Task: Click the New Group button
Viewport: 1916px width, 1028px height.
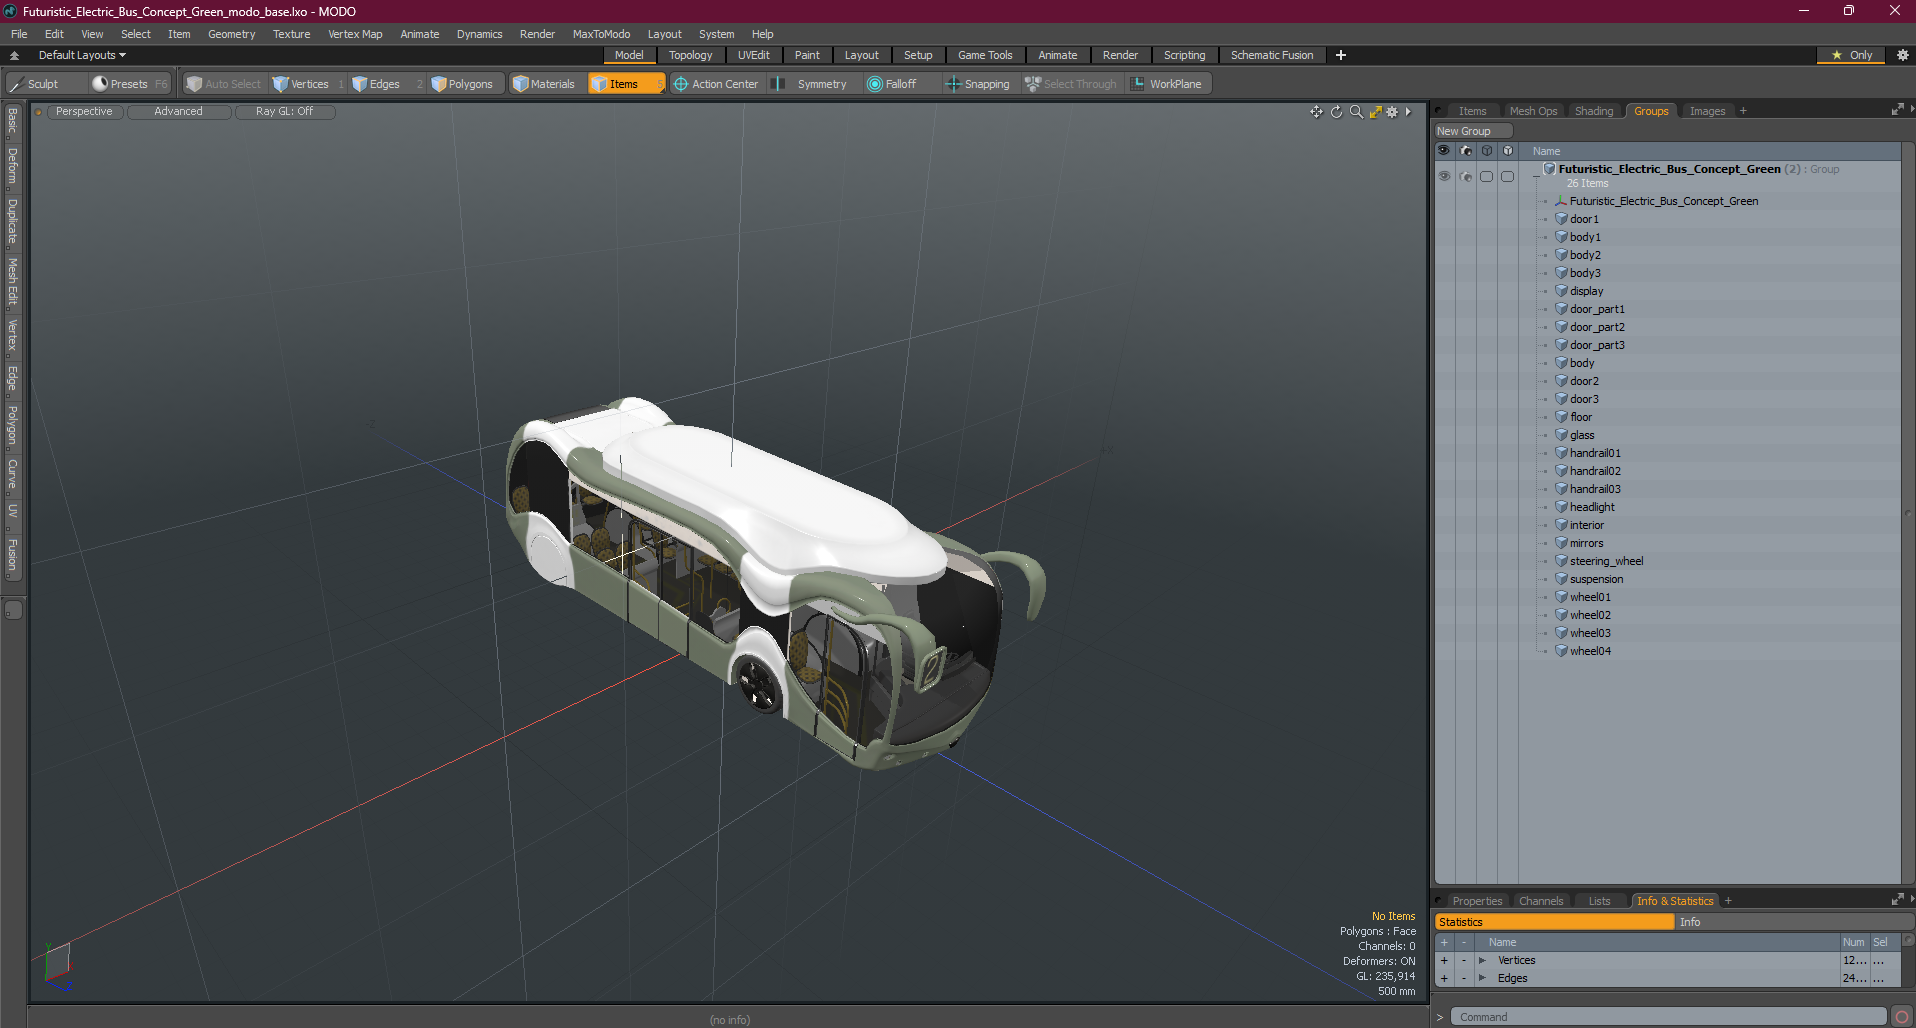Action: pyautogui.click(x=1472, y=131)
